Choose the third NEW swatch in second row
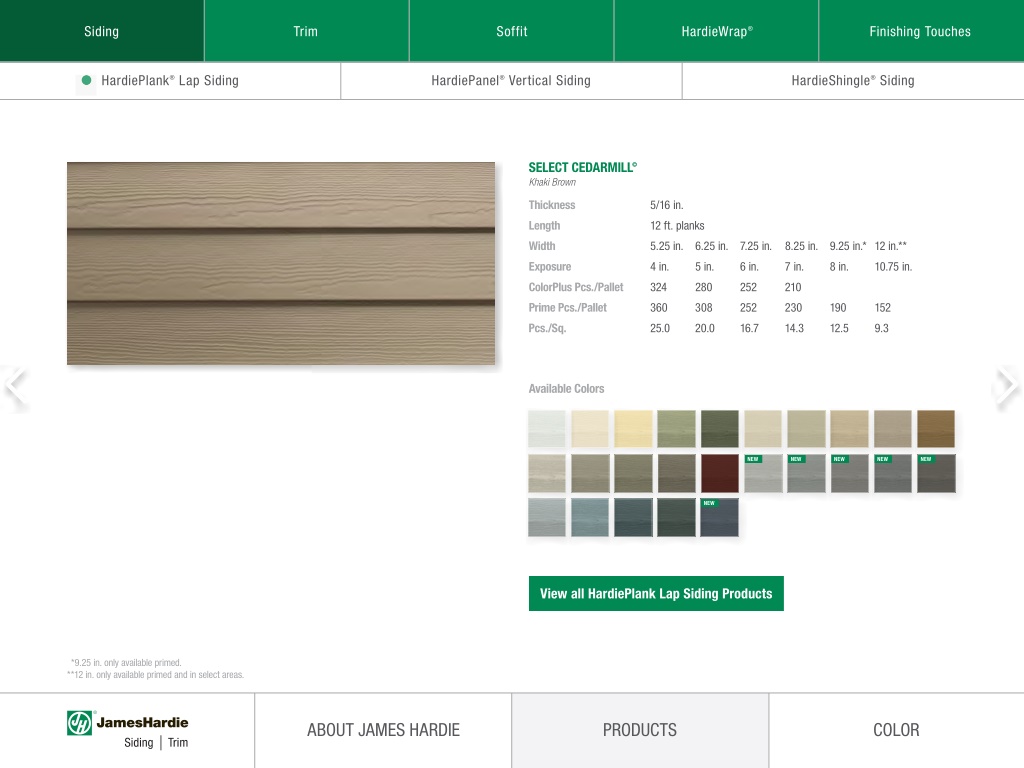The width and height of the screenshot is (1024, 768). 850,473
